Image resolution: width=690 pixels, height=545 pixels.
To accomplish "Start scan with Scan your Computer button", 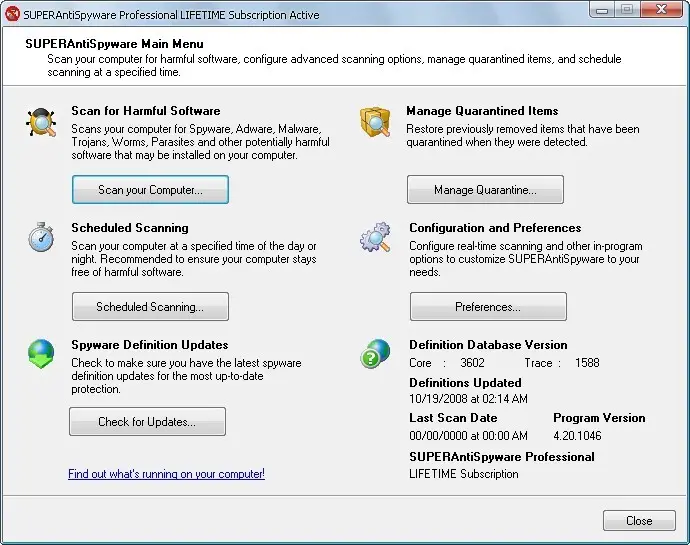I will 150,190.
